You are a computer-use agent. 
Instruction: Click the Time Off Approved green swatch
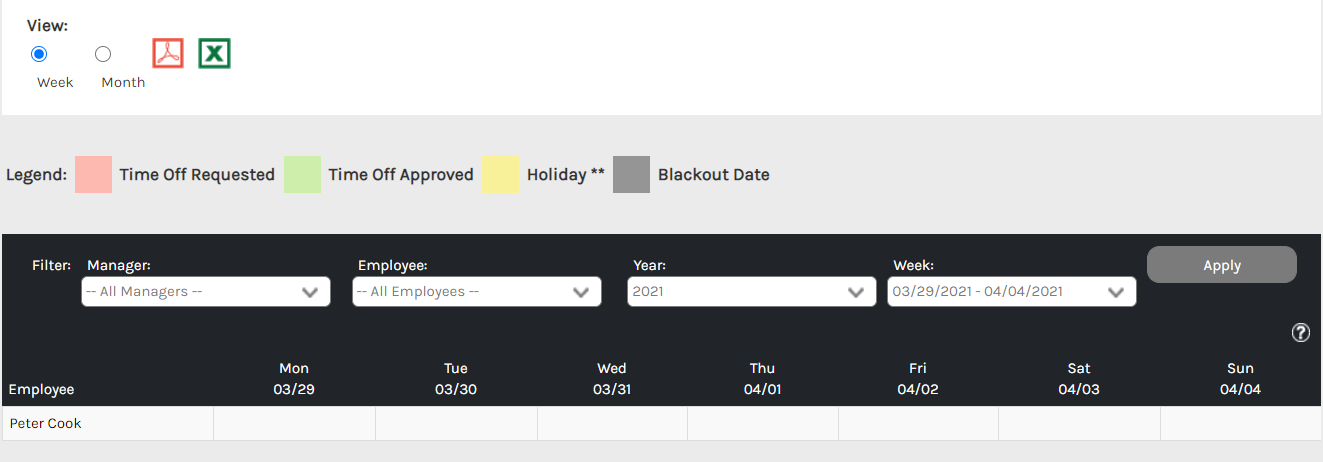coord(302,174)
